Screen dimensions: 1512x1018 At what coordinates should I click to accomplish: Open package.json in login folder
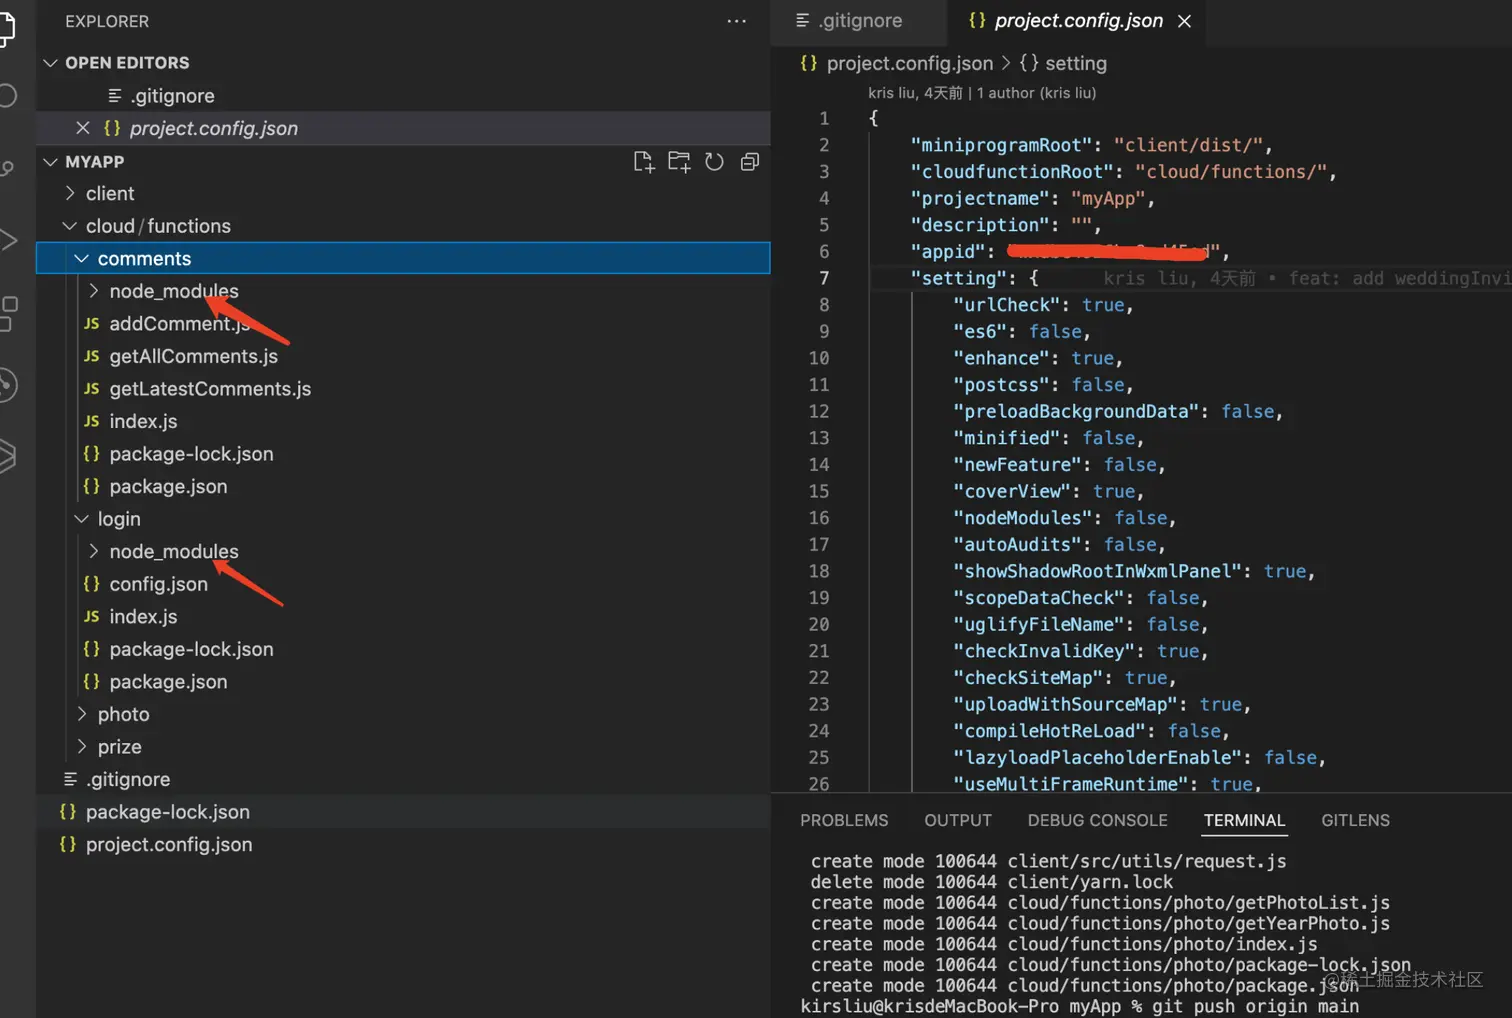[168, 682]
